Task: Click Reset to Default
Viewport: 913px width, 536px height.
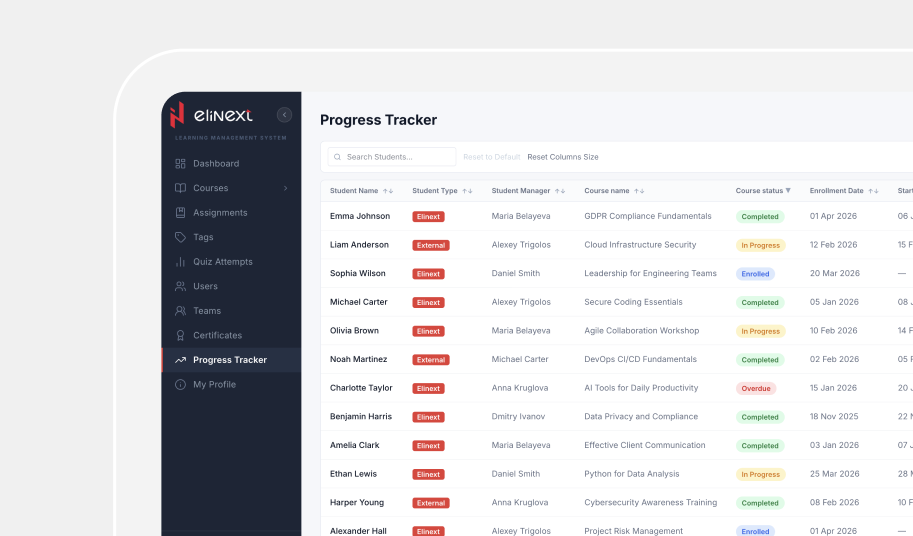Action: (491, 157)
